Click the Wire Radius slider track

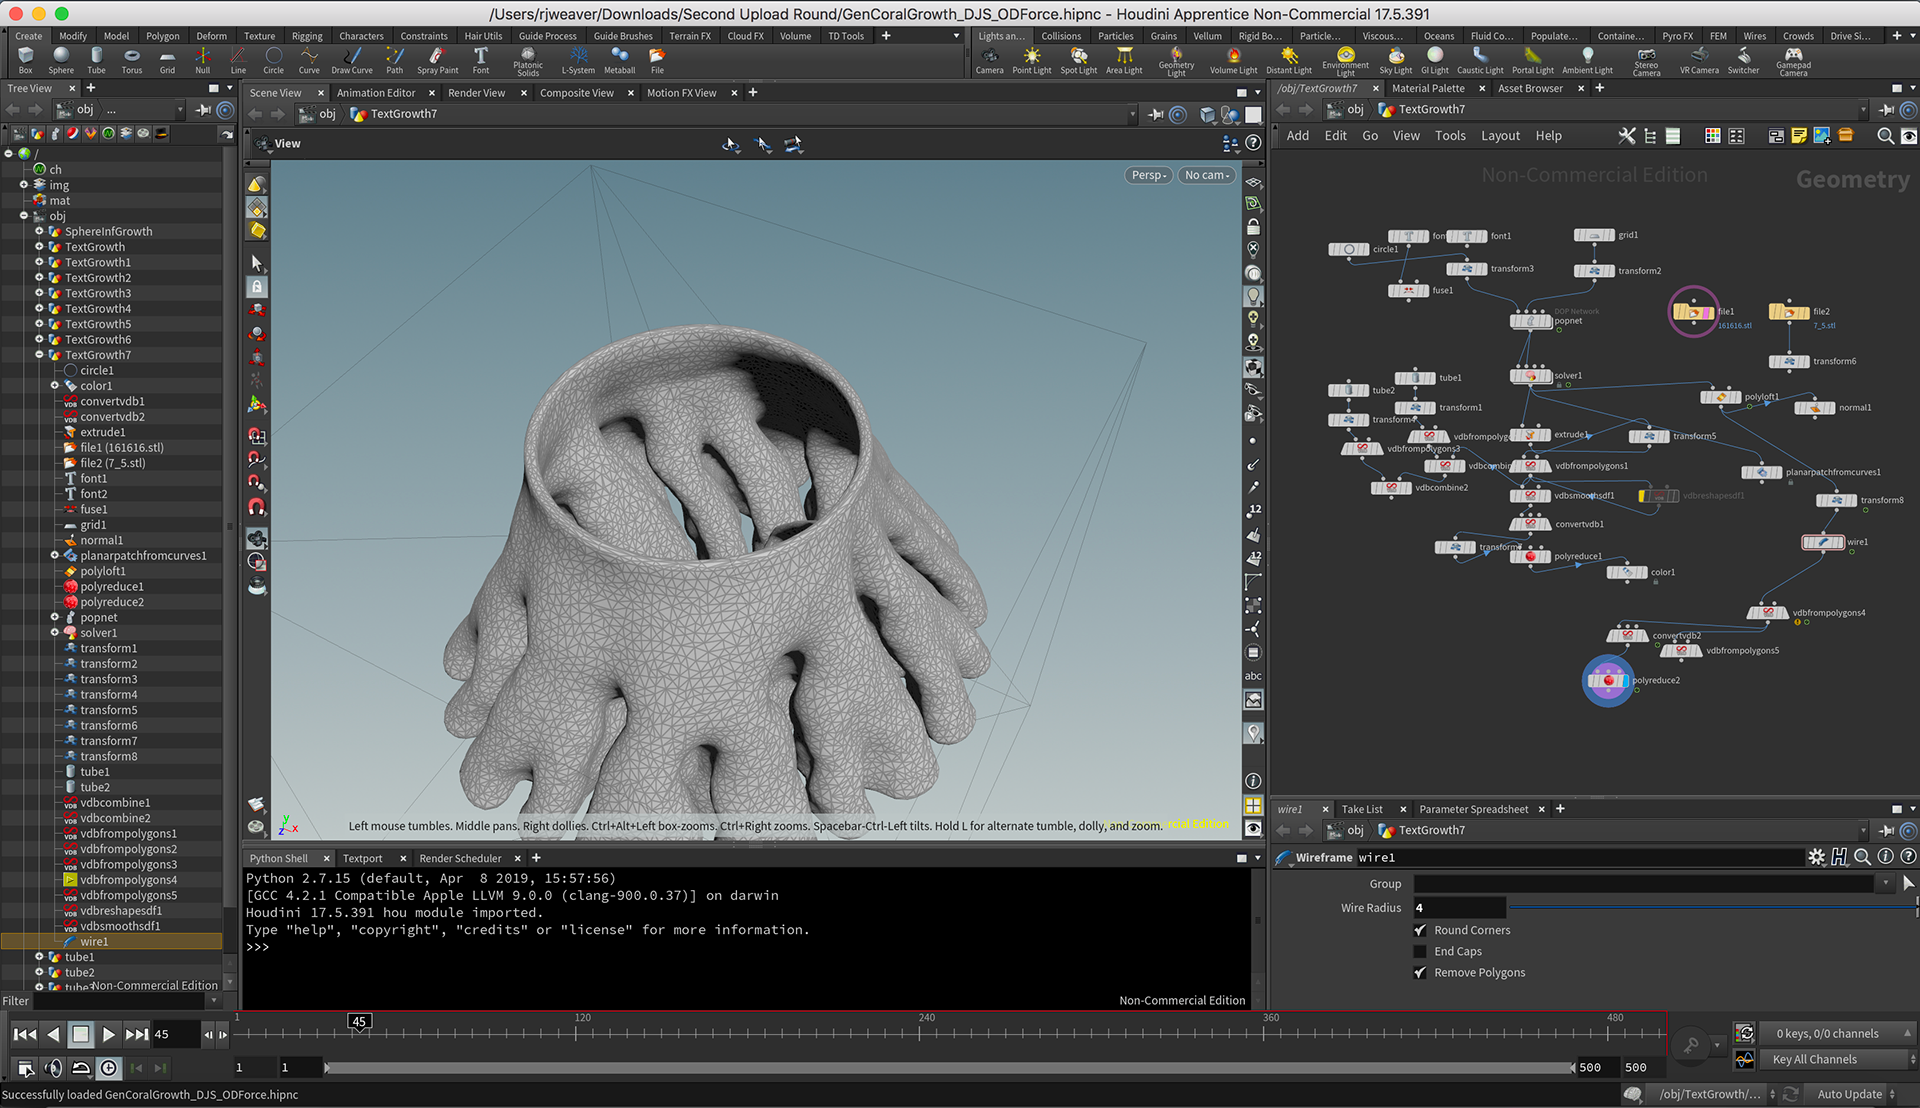tap(1710, 907)
